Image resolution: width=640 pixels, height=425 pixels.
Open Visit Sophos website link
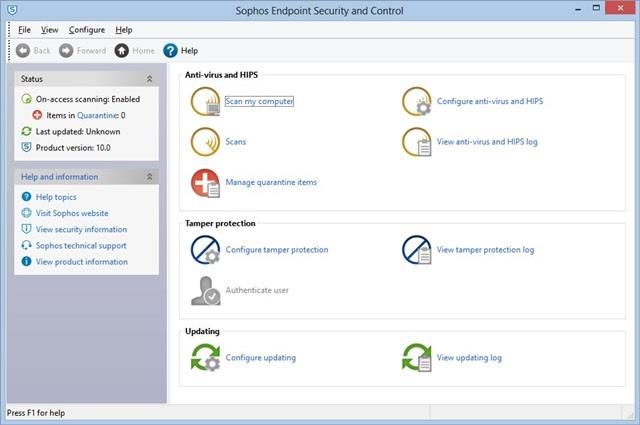coord(72,213)
